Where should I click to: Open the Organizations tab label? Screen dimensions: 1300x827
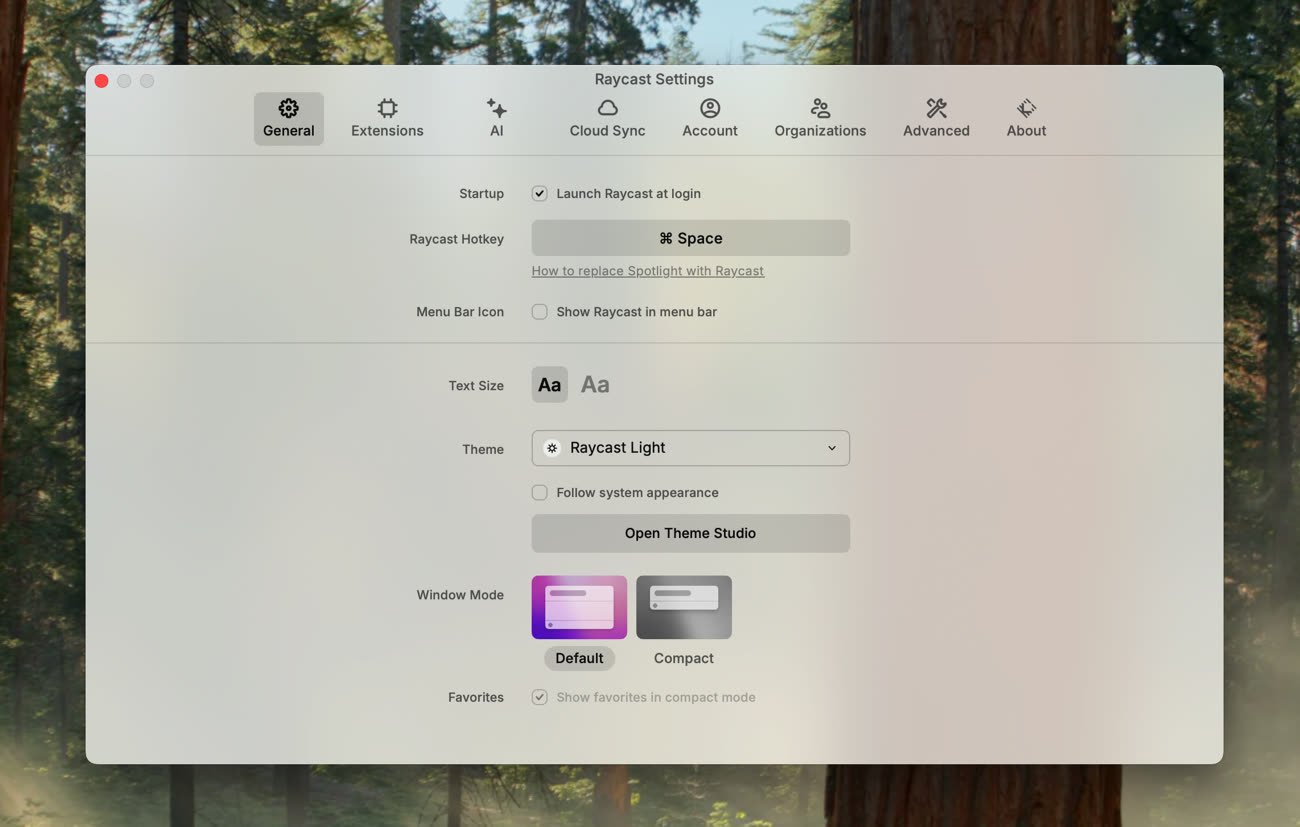820,131
